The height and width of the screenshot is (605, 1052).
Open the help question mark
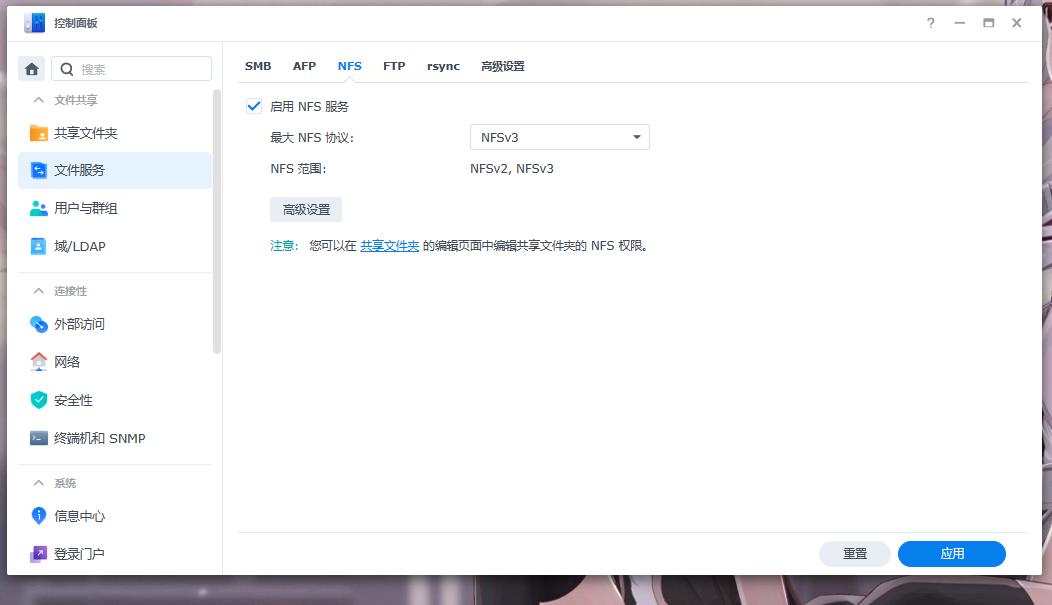coord(930,22)
